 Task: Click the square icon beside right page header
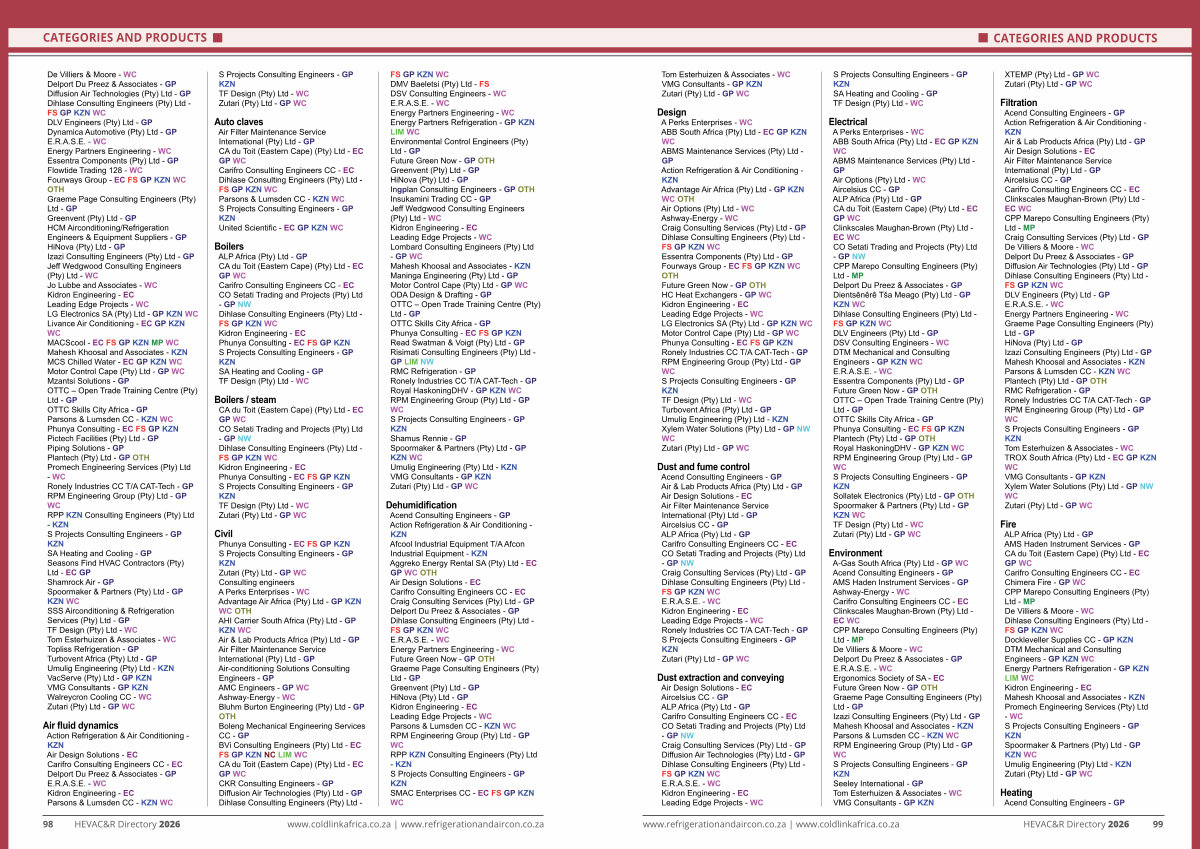click(x=983, y=38)
